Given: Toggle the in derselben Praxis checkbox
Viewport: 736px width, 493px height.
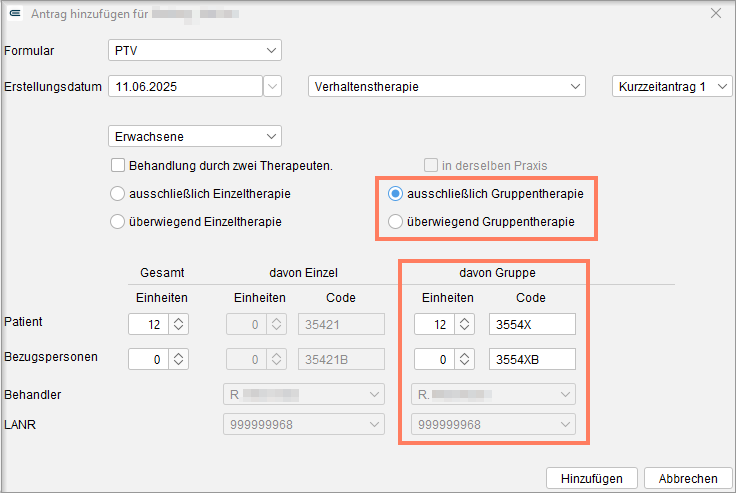Looking at the screenshot, I should (x=430, y=165).
